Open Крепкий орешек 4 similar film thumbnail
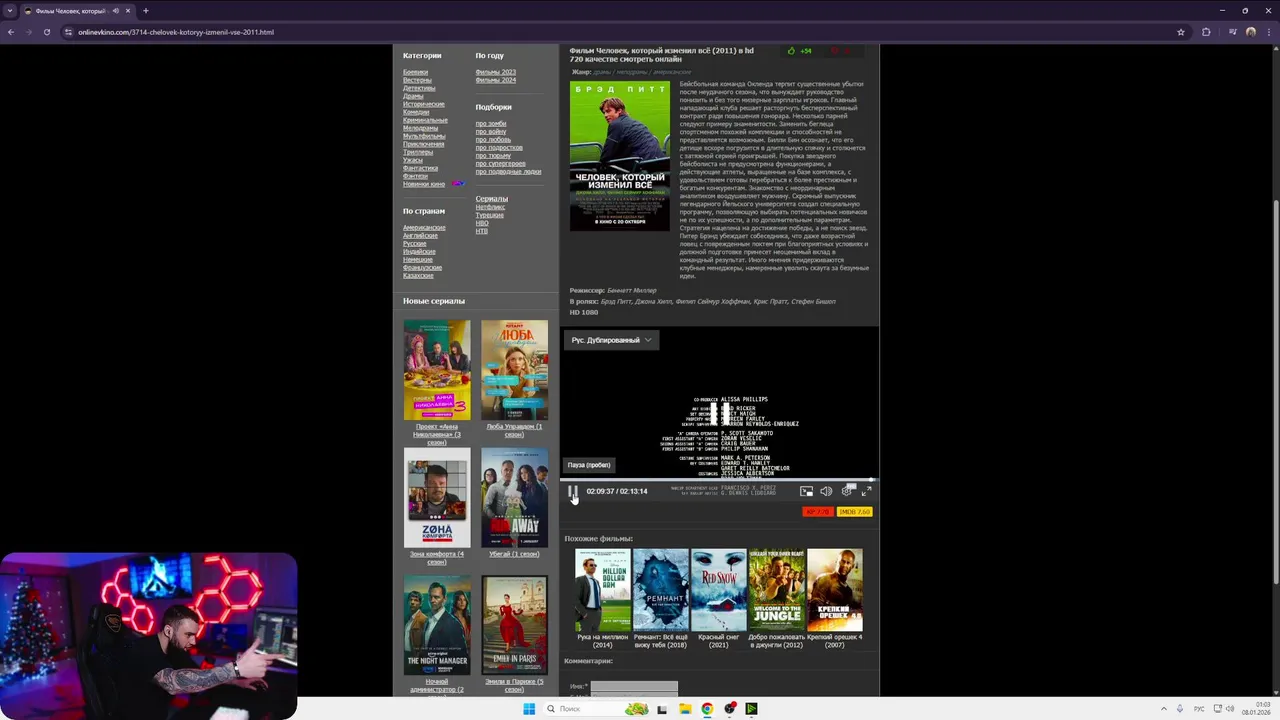Viewport: 1280px width, 720px height. (835, 590)
